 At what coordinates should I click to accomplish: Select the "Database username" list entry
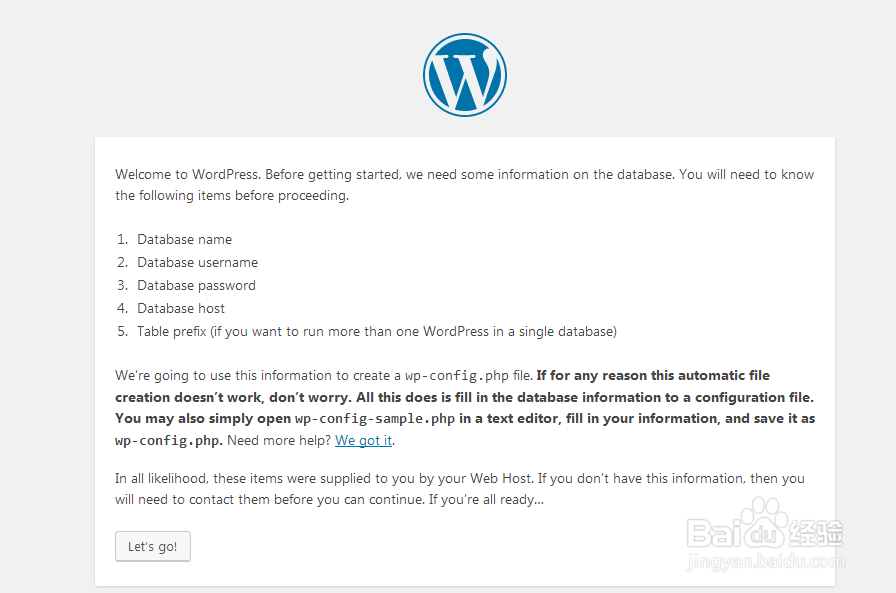197,263
